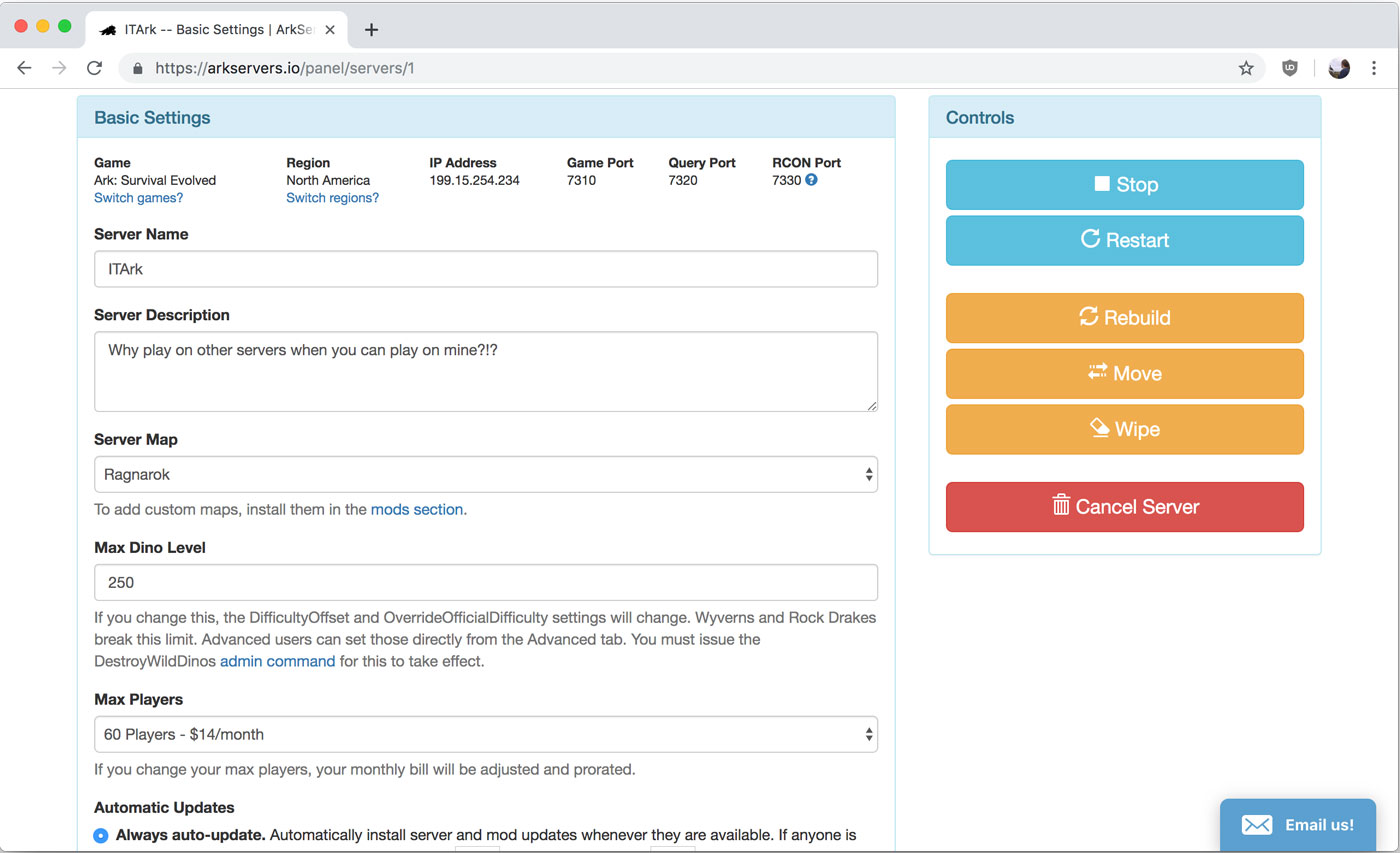The image size is (1400, 853).
Task: Click the Restart server button
Action: (1125, 240)
